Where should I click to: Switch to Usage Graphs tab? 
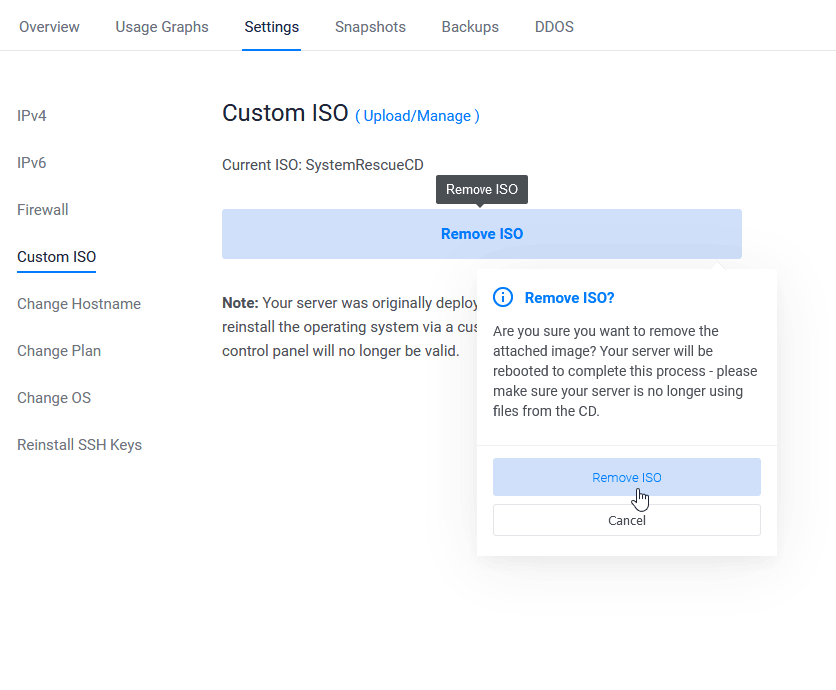point(162,27)
